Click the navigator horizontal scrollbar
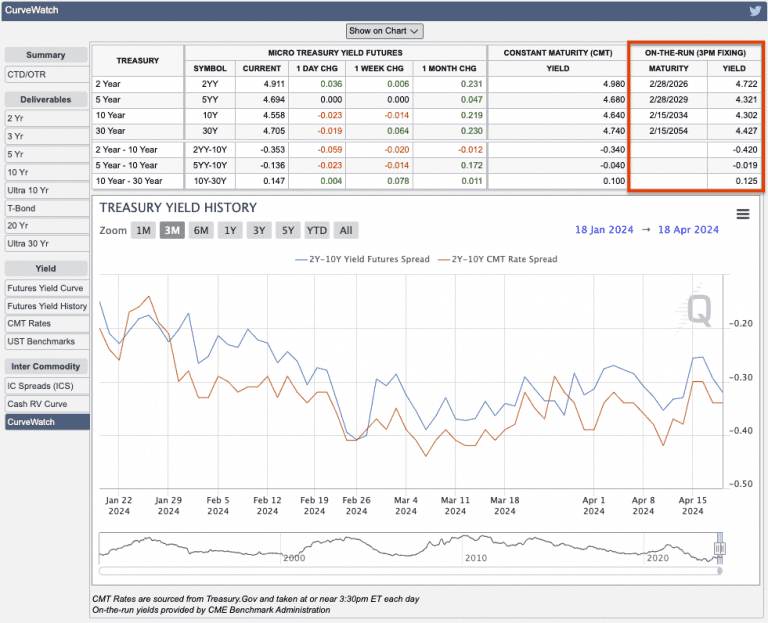 tap(410, 571)
